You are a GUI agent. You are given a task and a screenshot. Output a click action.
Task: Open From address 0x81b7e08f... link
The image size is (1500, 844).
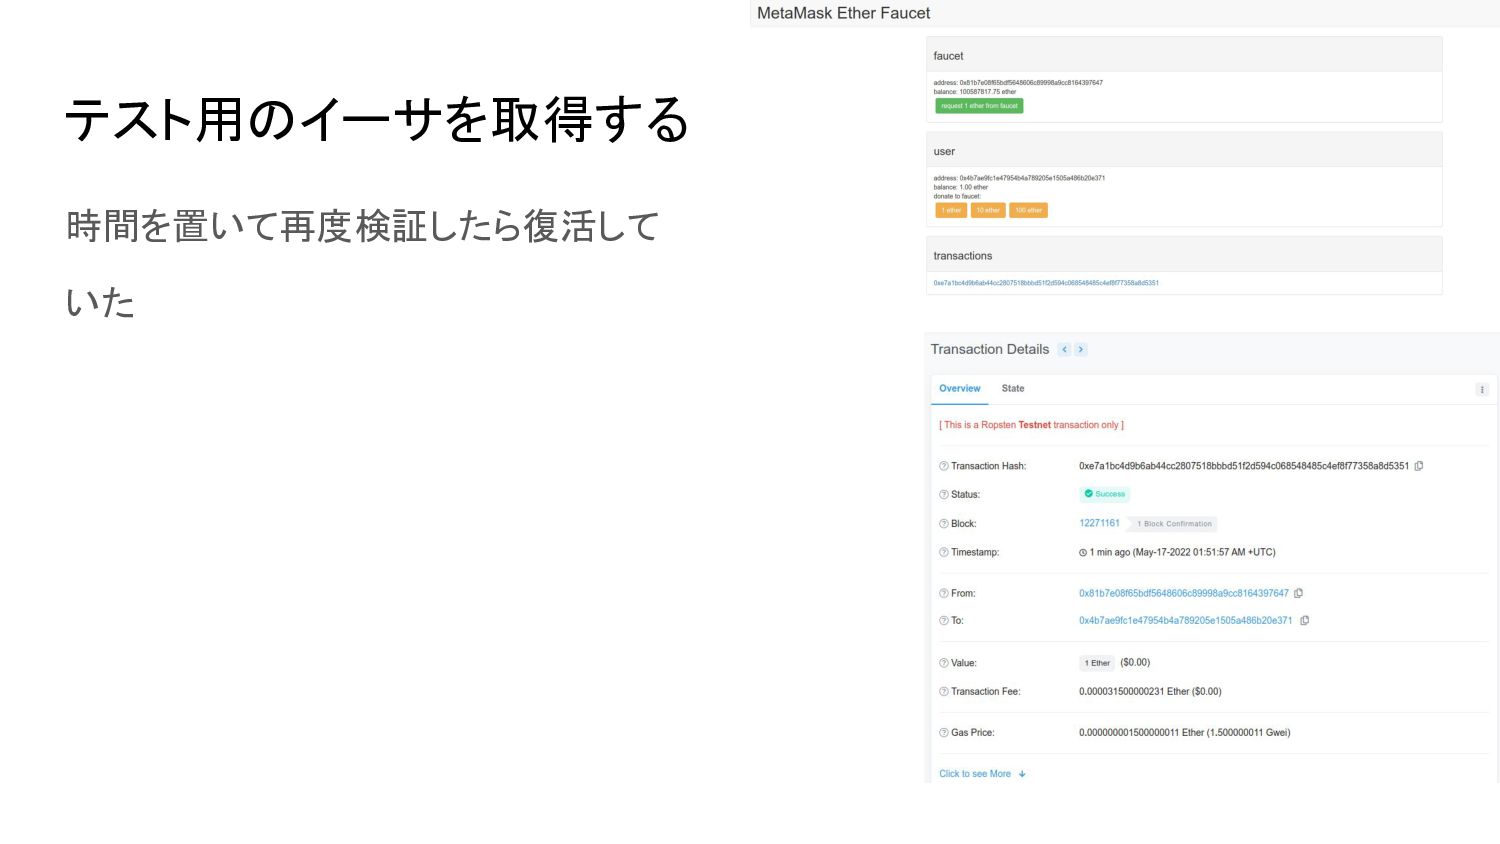(x=1184, y=593)
